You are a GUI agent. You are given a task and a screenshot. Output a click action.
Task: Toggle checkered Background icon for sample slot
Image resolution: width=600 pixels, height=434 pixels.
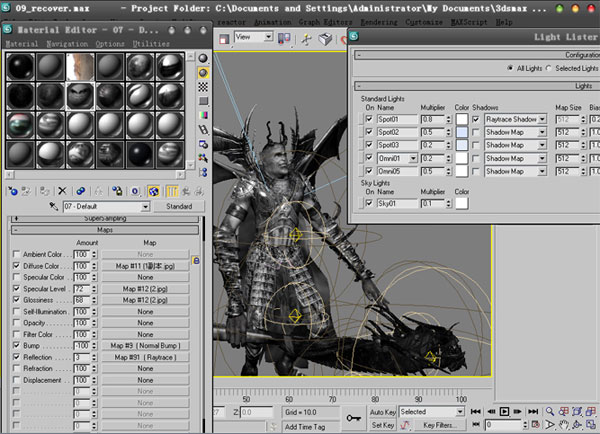[x=204, y=87]
